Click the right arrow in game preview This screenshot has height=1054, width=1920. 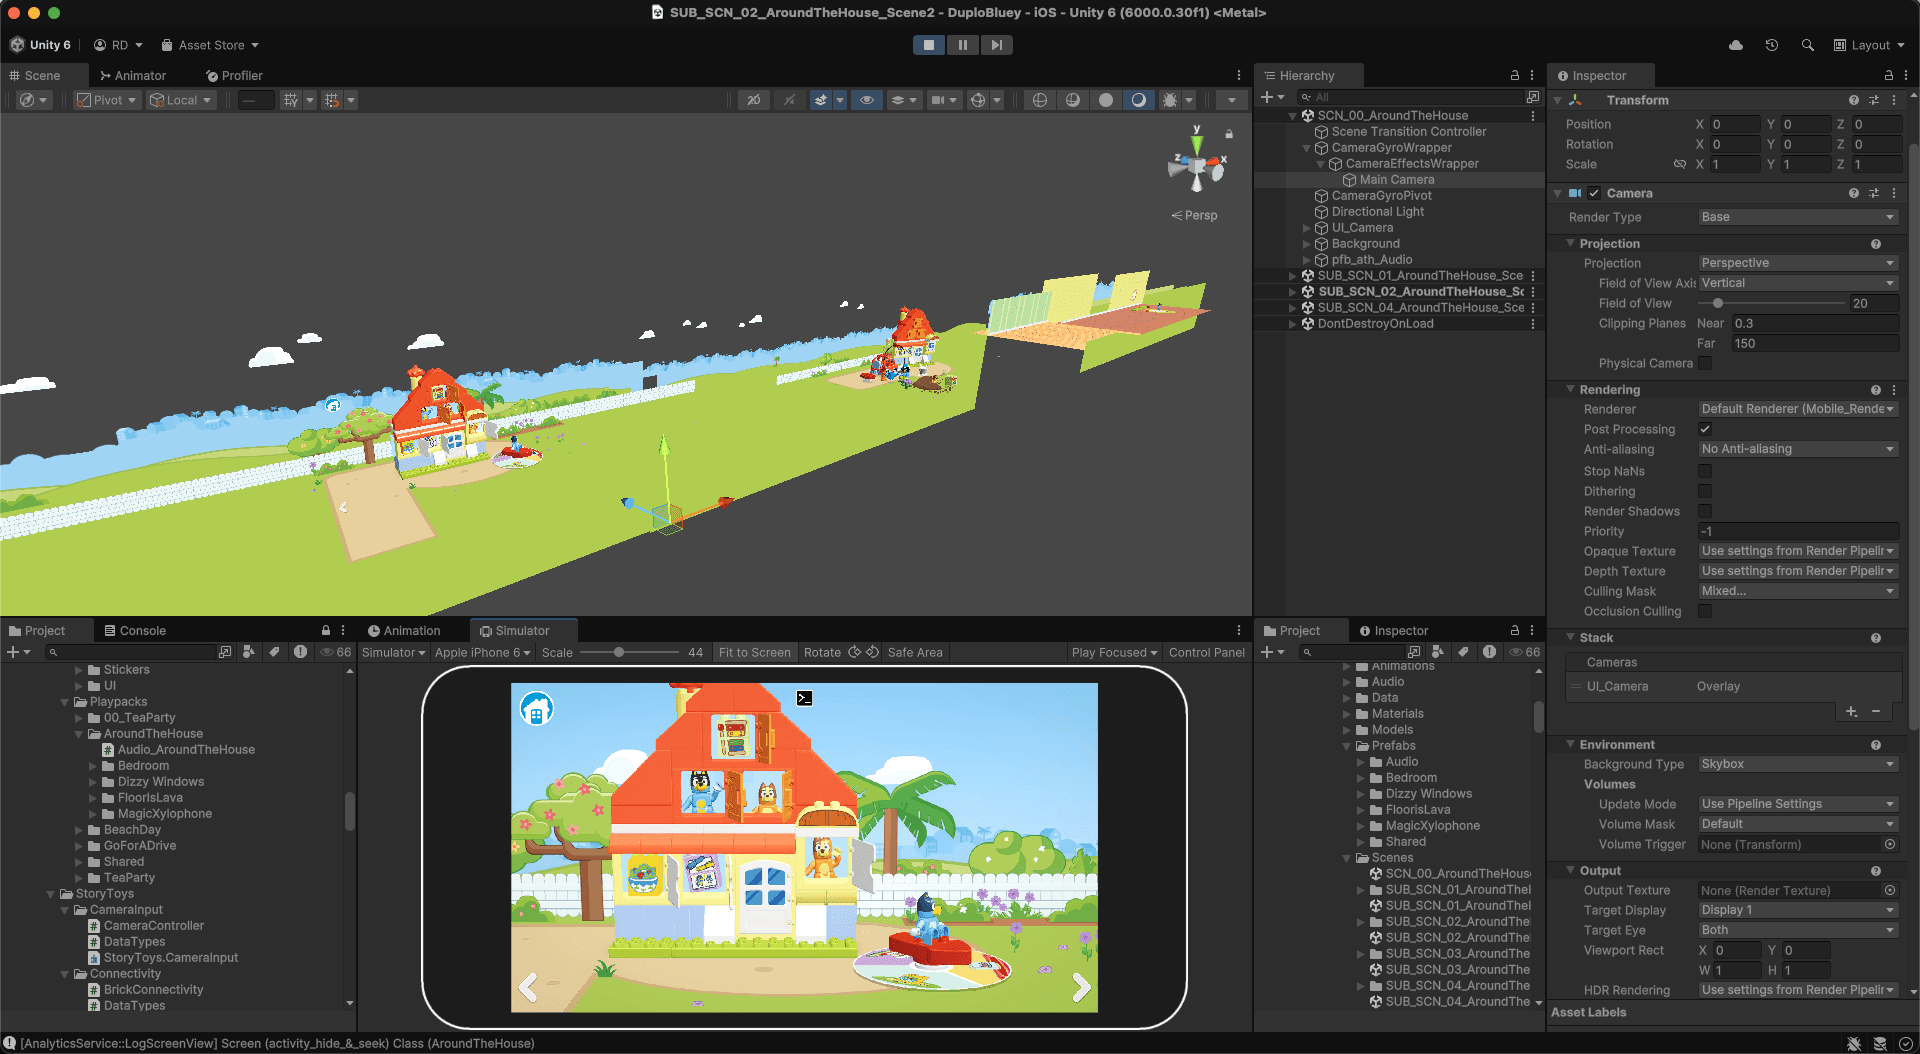[x=1080, y=988]
